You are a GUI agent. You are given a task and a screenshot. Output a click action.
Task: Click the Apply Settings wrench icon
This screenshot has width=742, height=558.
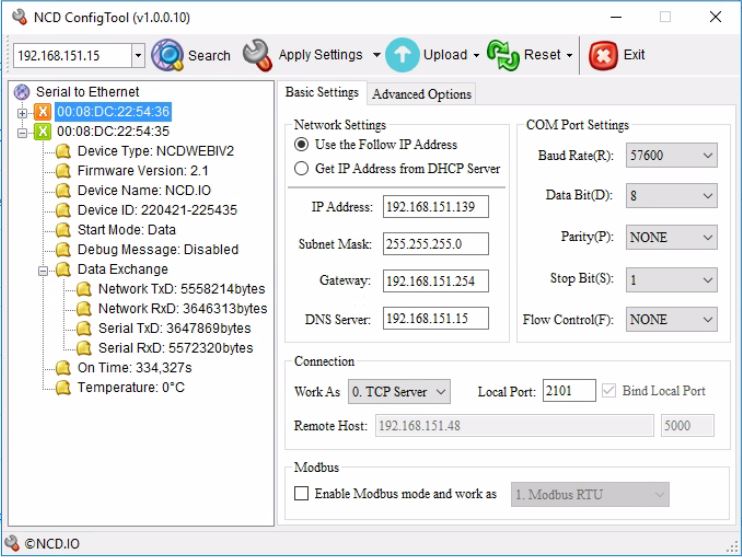[x=257, y=55]
